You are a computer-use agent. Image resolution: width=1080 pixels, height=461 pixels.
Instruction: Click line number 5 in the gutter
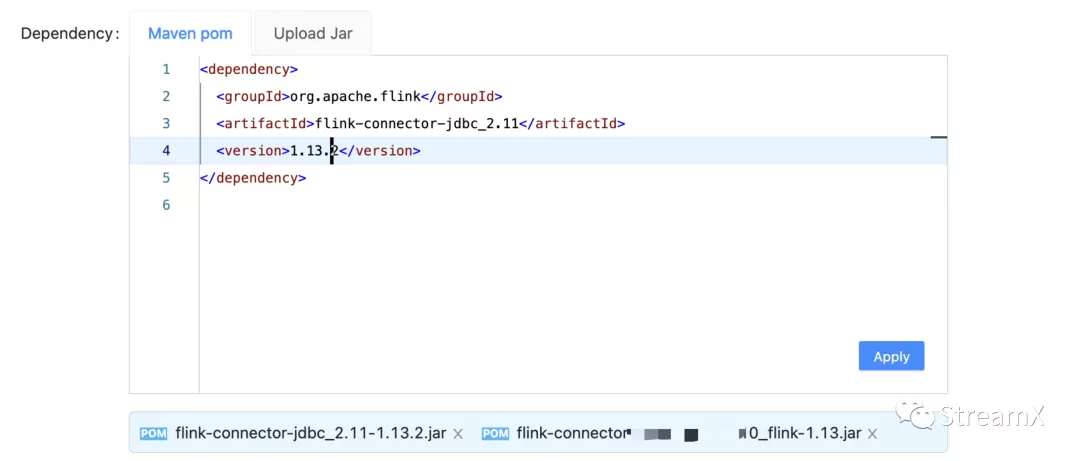click(x=166, y=178)
